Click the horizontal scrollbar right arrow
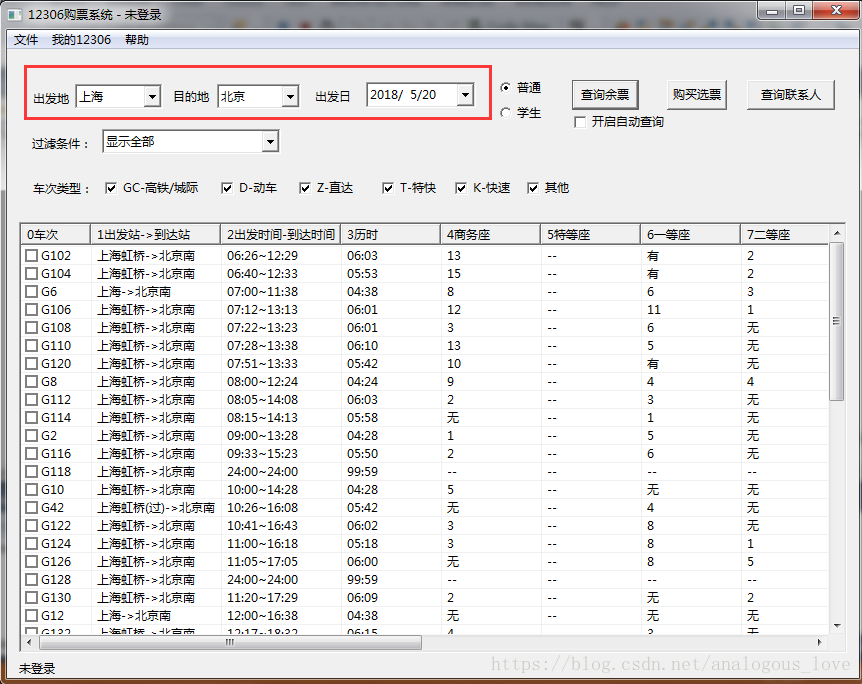Image resolution: width=862 pixels, height=684 pixels. (x=820, y=642)
